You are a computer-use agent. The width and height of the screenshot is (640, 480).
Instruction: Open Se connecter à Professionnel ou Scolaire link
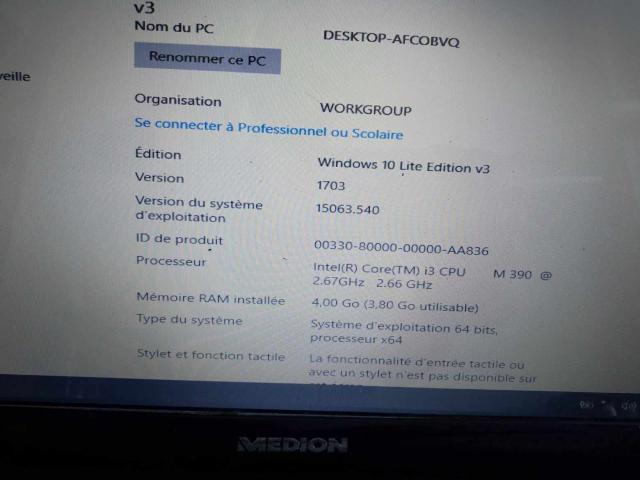tap(269, 129)
